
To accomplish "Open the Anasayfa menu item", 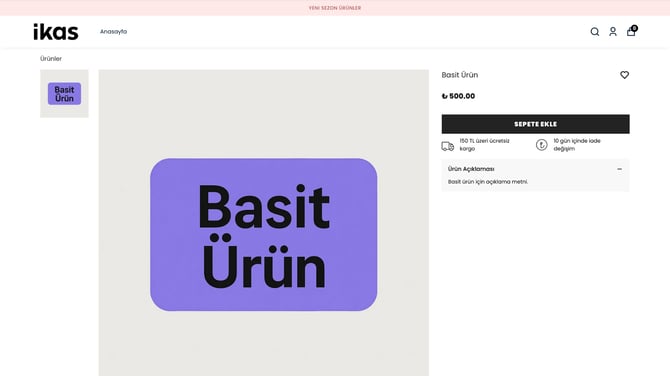I will pyautogui.click(x=113, y=32).
